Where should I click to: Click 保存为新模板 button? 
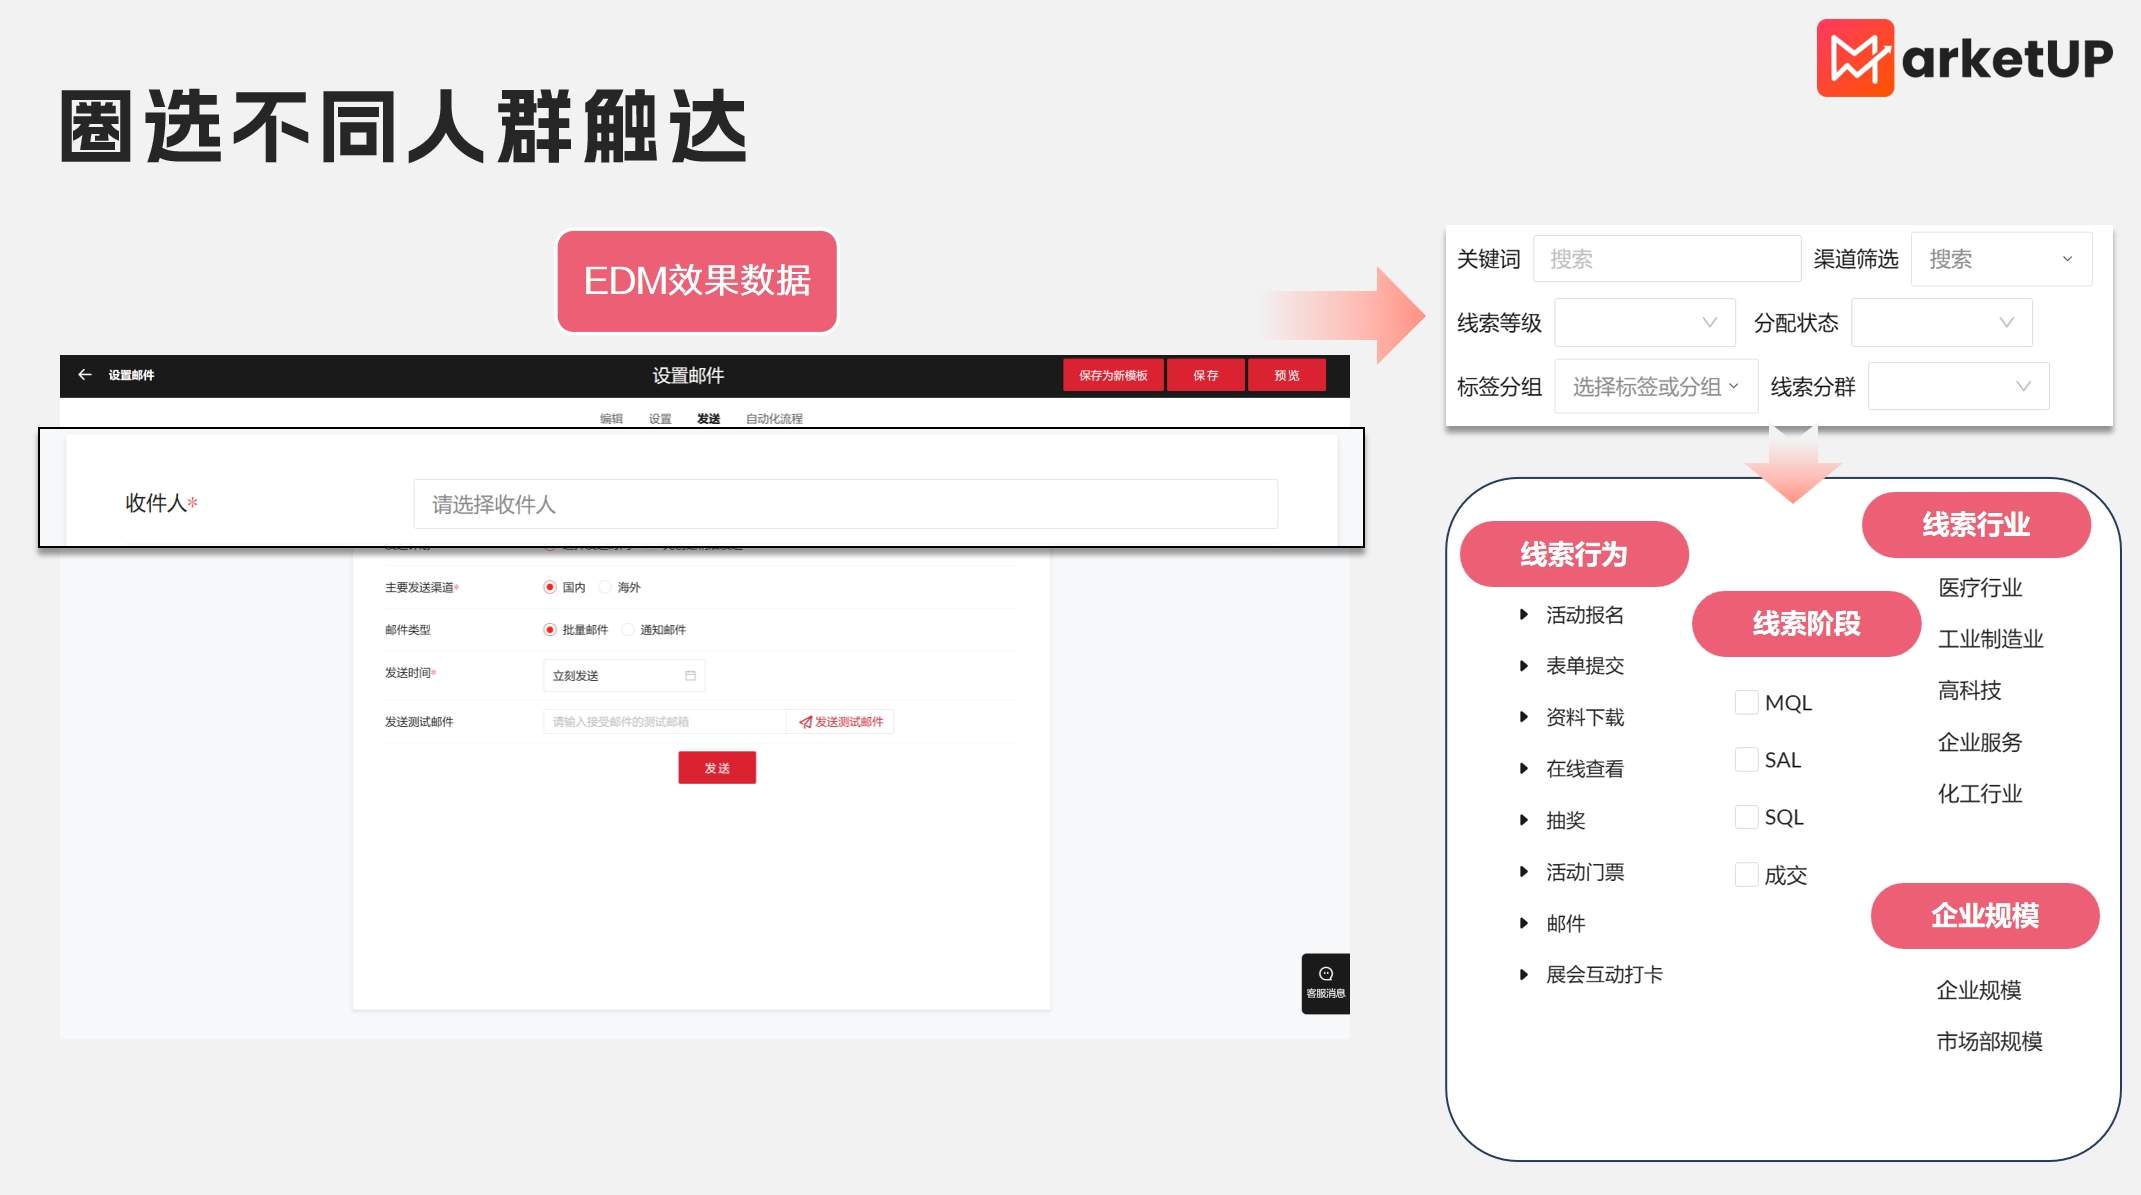(1113, 375)
